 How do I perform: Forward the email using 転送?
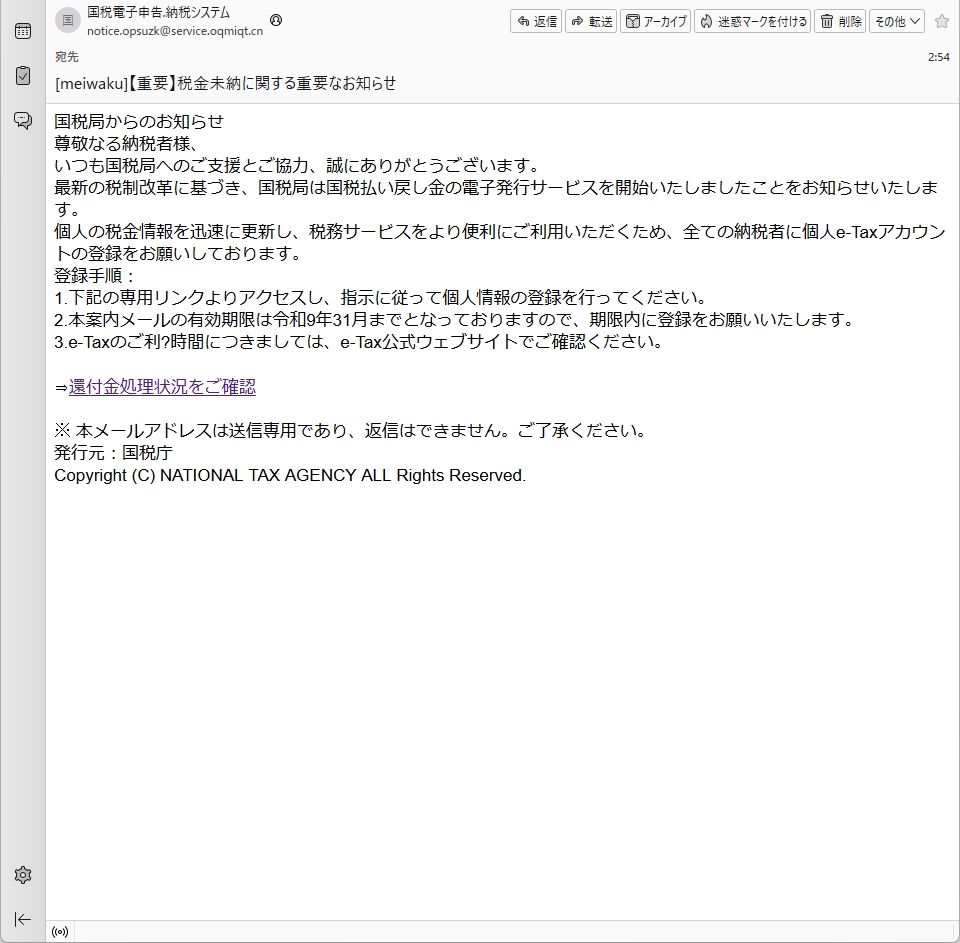pos(591,21)
